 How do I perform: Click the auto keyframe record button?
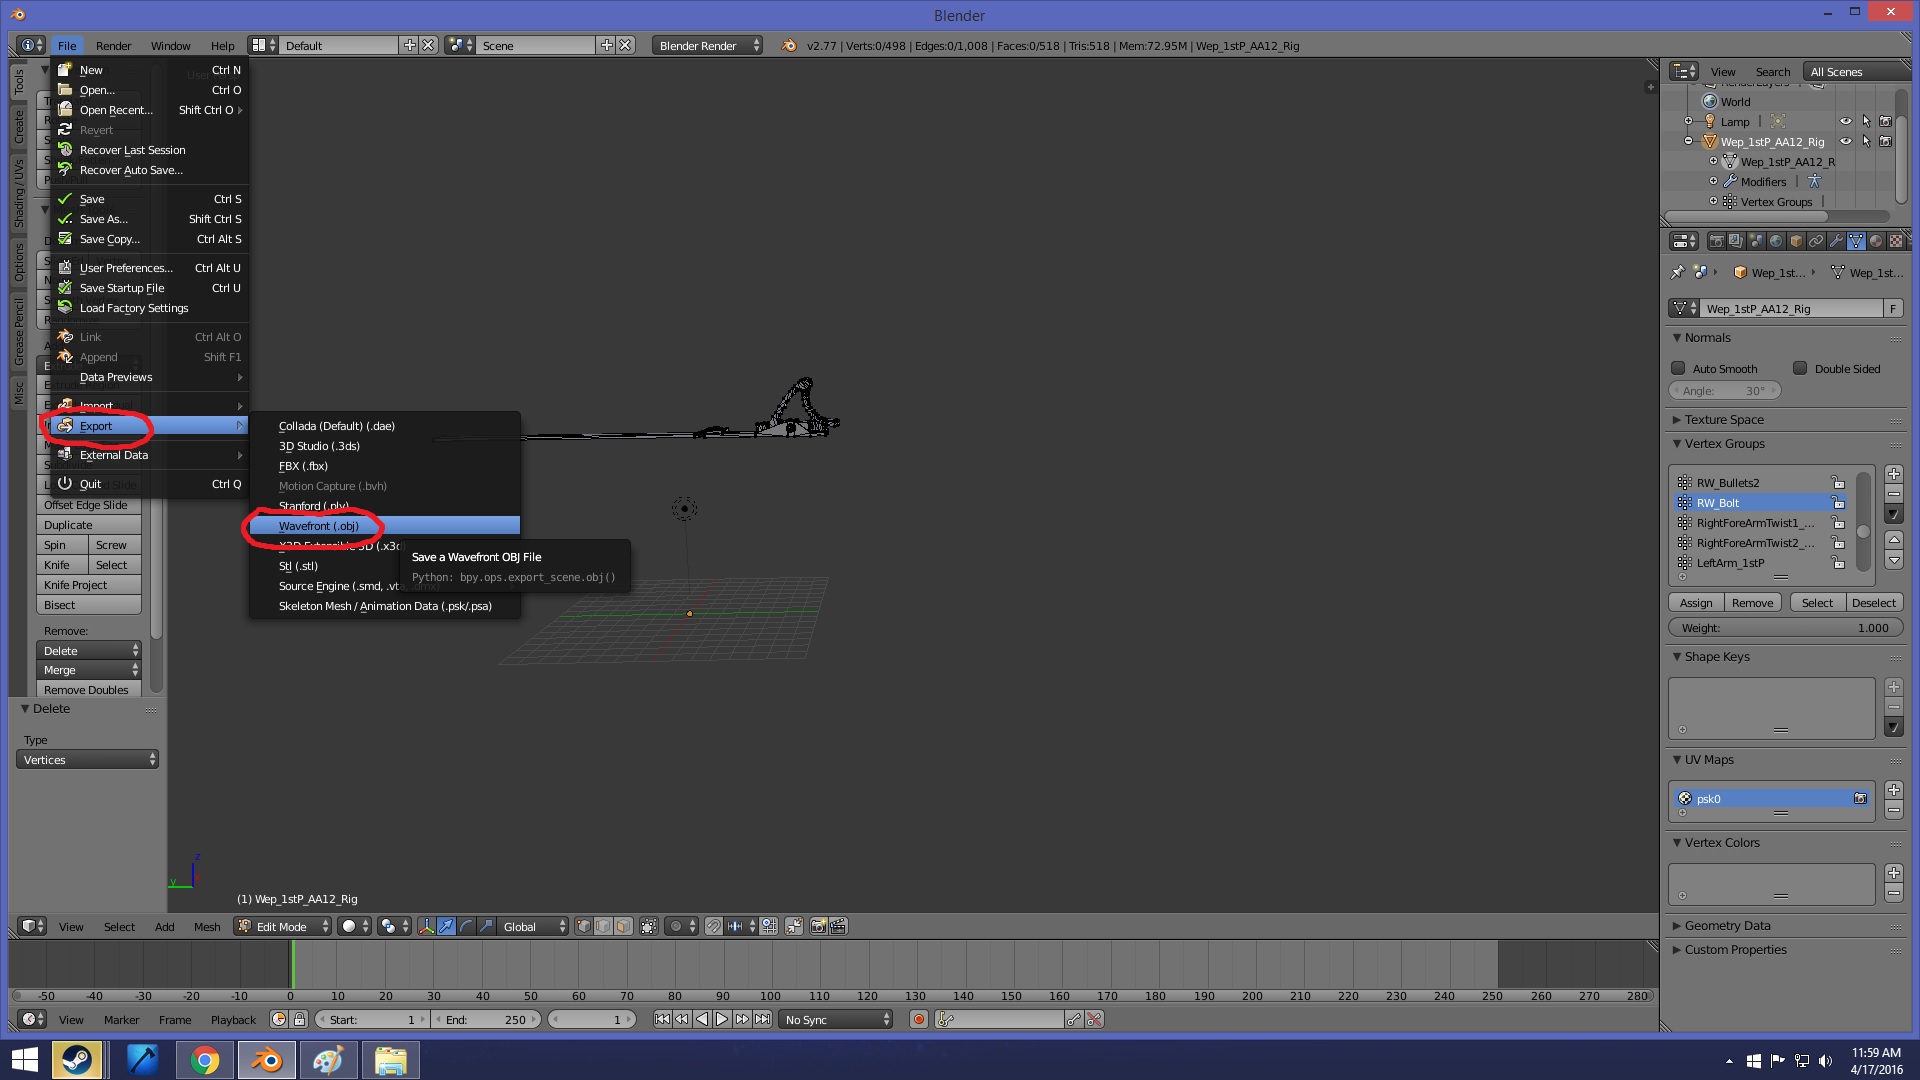click(x=918, y=1019)
